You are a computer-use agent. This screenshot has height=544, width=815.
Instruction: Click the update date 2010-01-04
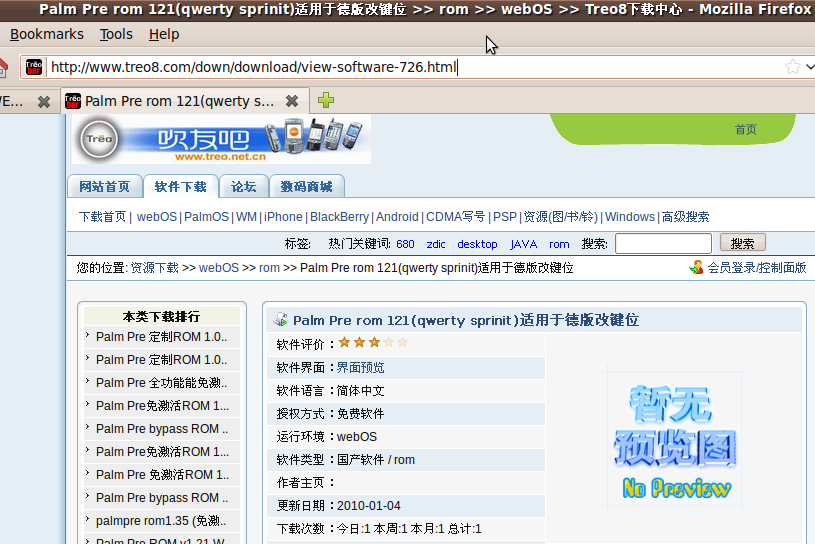369,506
